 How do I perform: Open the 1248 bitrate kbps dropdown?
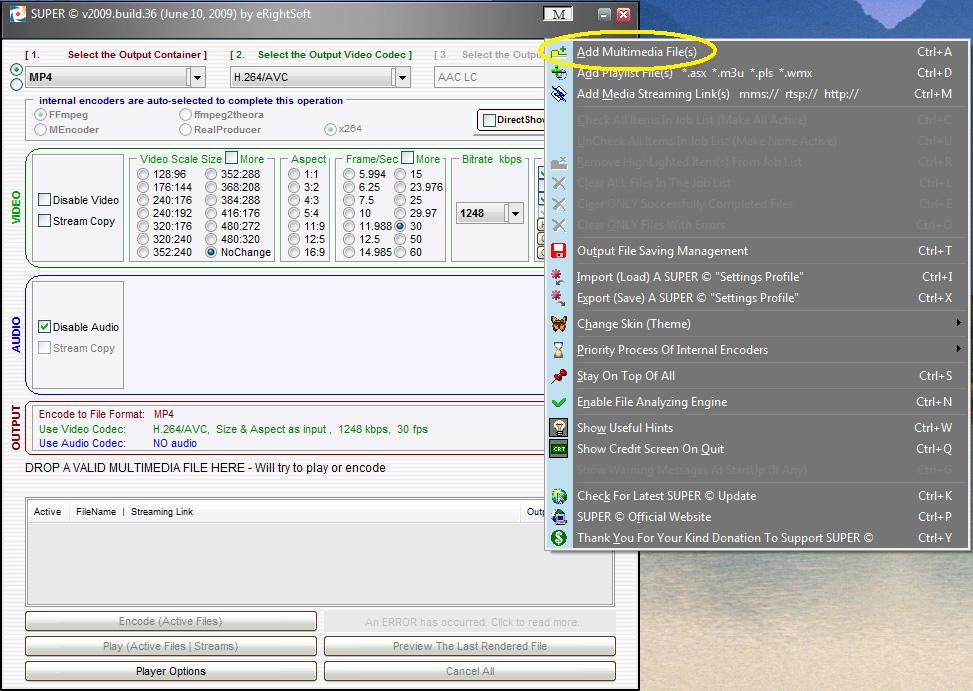(515, 213)
